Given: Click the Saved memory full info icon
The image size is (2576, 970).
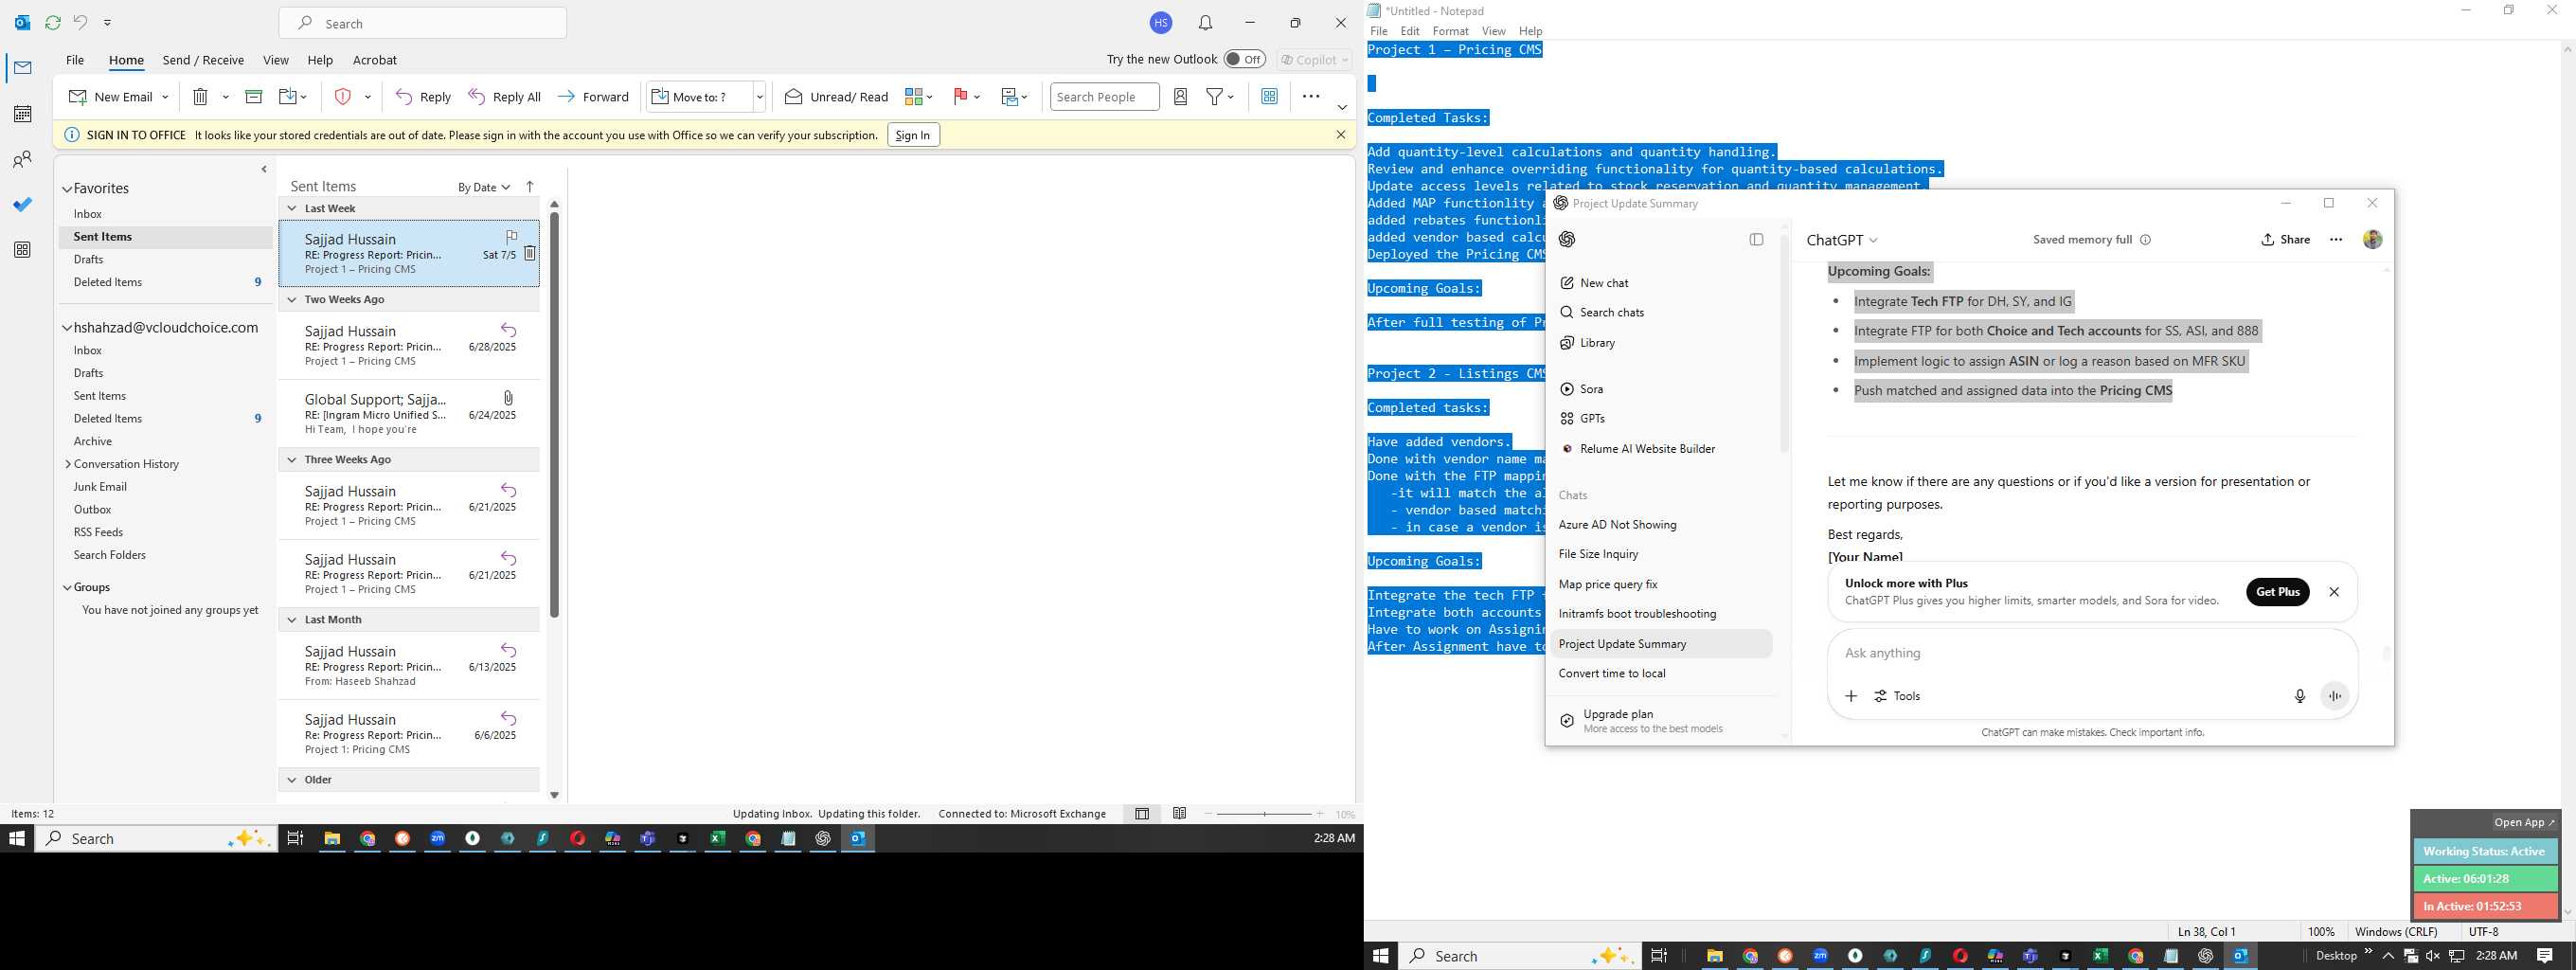Looking at the screenshot, I should click(x=2145, y=240).
